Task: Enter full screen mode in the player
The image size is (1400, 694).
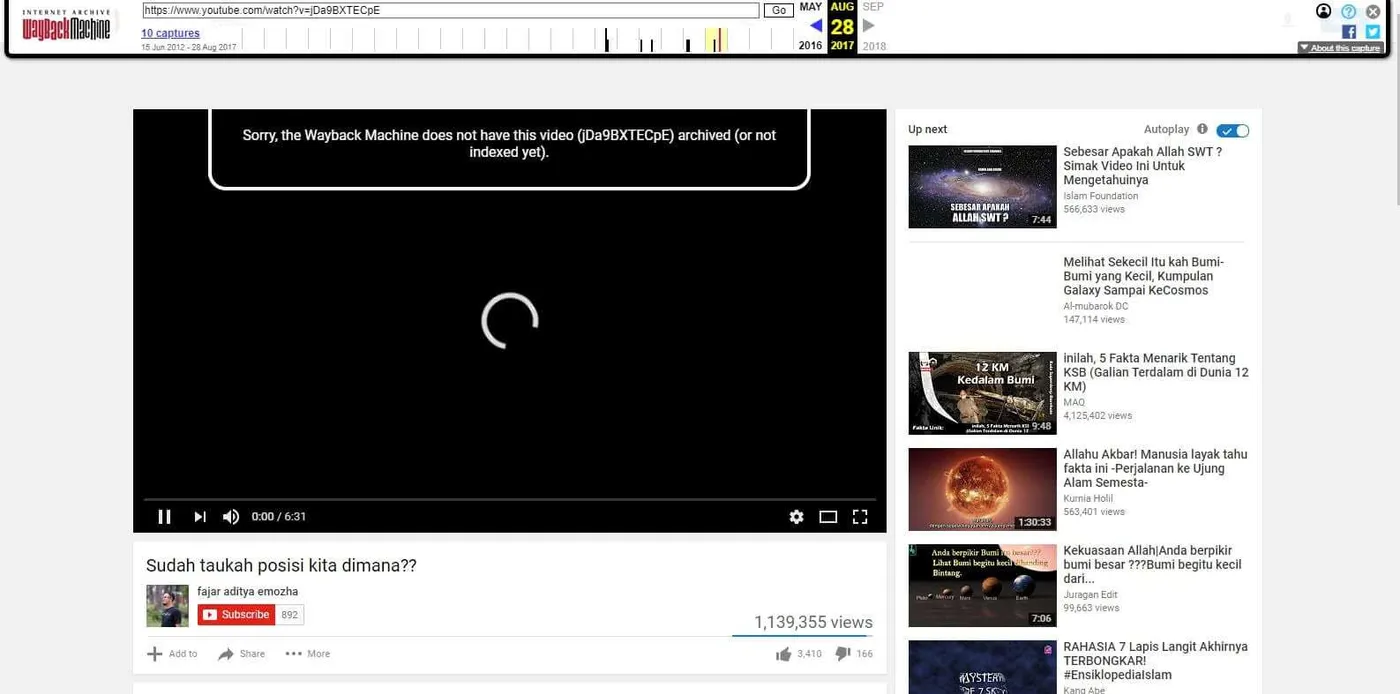Action: (860, 517)
